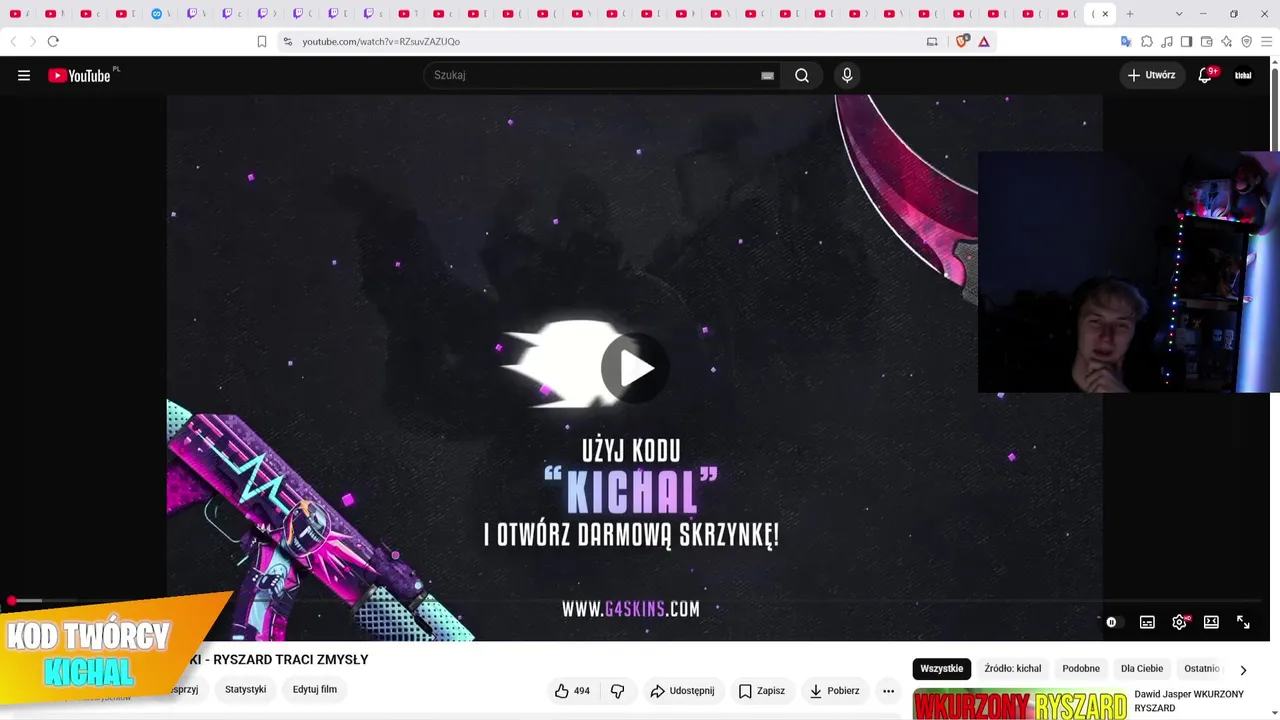
Task: Click the Udostępnij share button
Action: coord(682,691)
